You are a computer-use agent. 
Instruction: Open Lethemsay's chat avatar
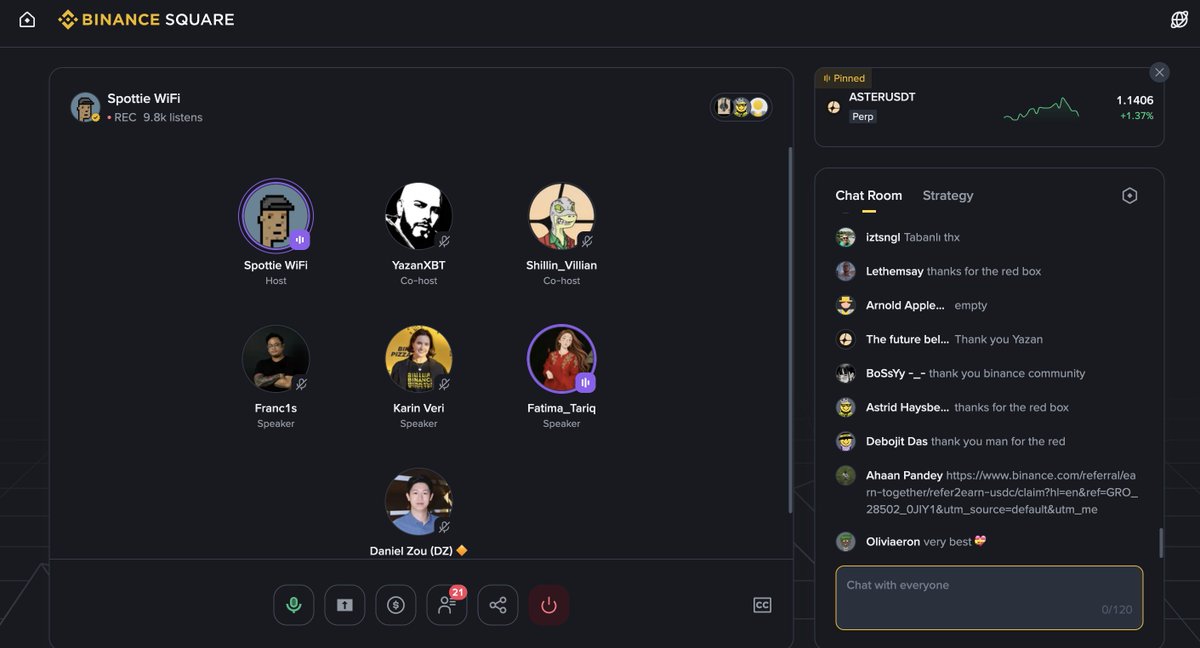846,271
